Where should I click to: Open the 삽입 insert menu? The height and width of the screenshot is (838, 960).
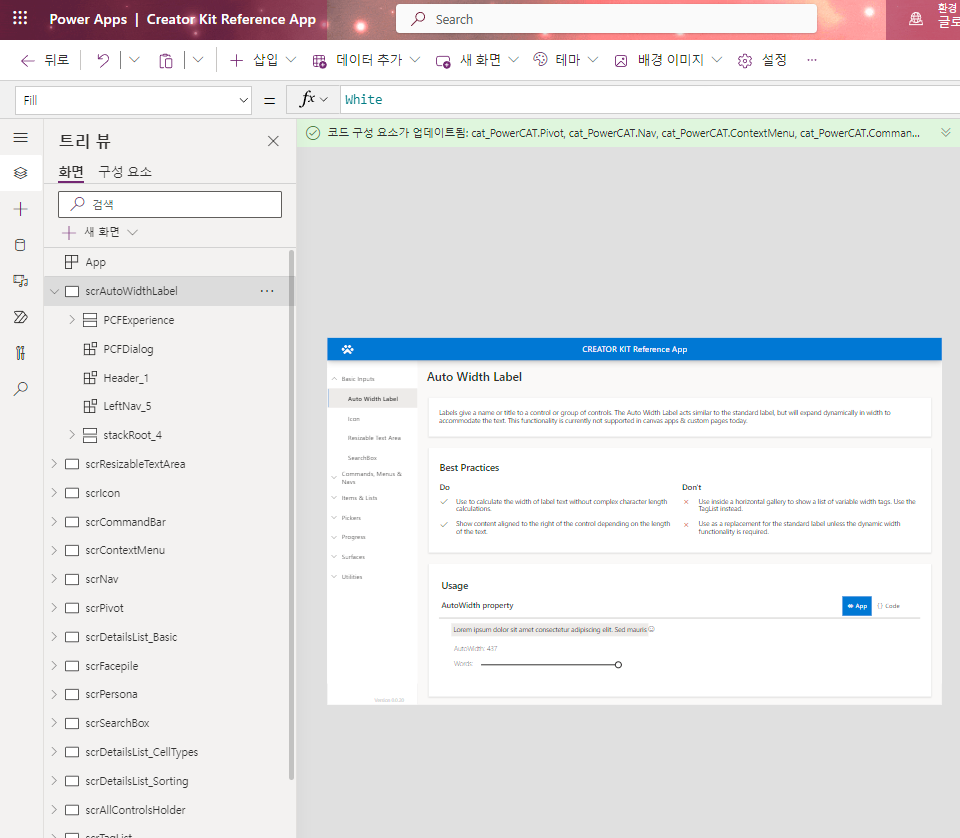pos(263,60)
